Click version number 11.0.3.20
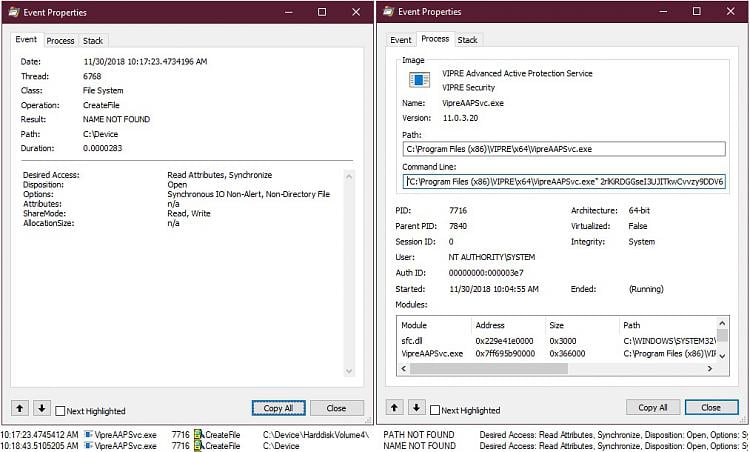The height and width of the screenshot is (452, 750). coord(460,118)
